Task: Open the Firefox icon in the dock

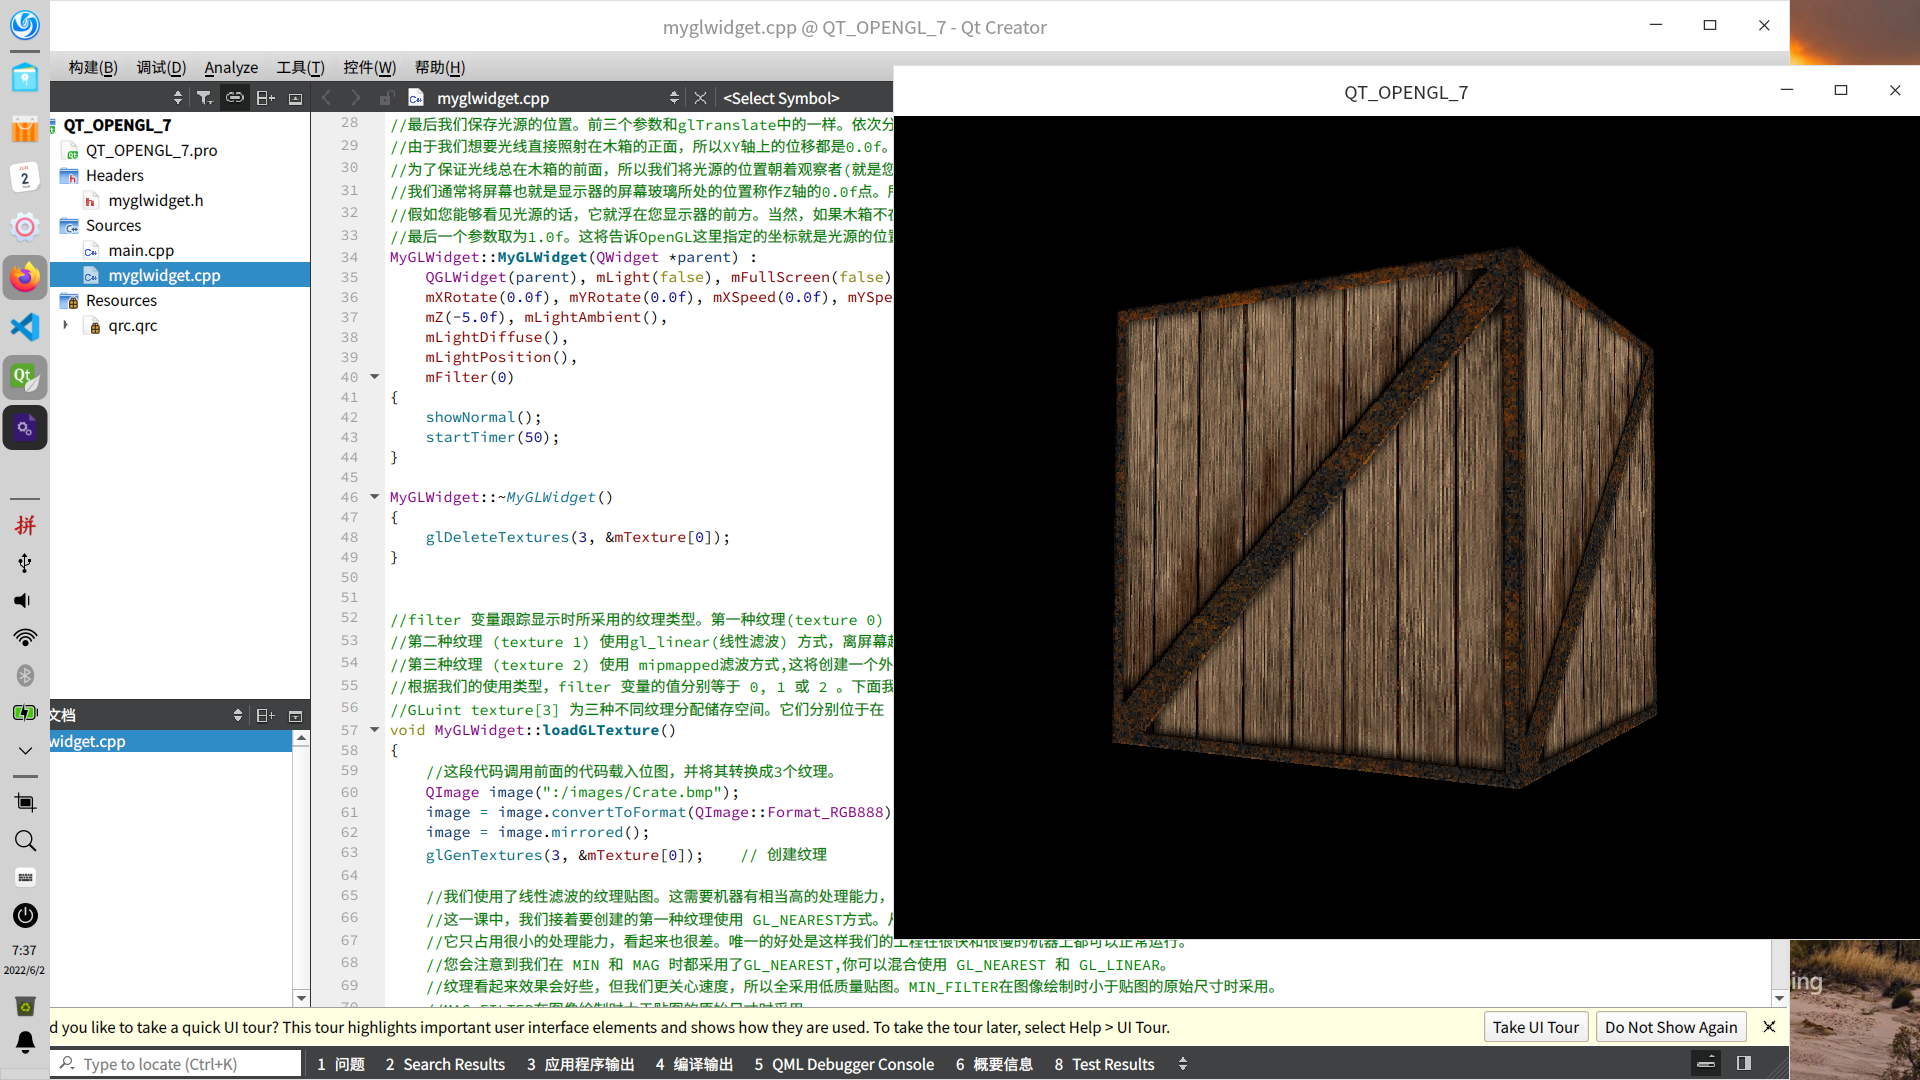Action: click(25, 277)
